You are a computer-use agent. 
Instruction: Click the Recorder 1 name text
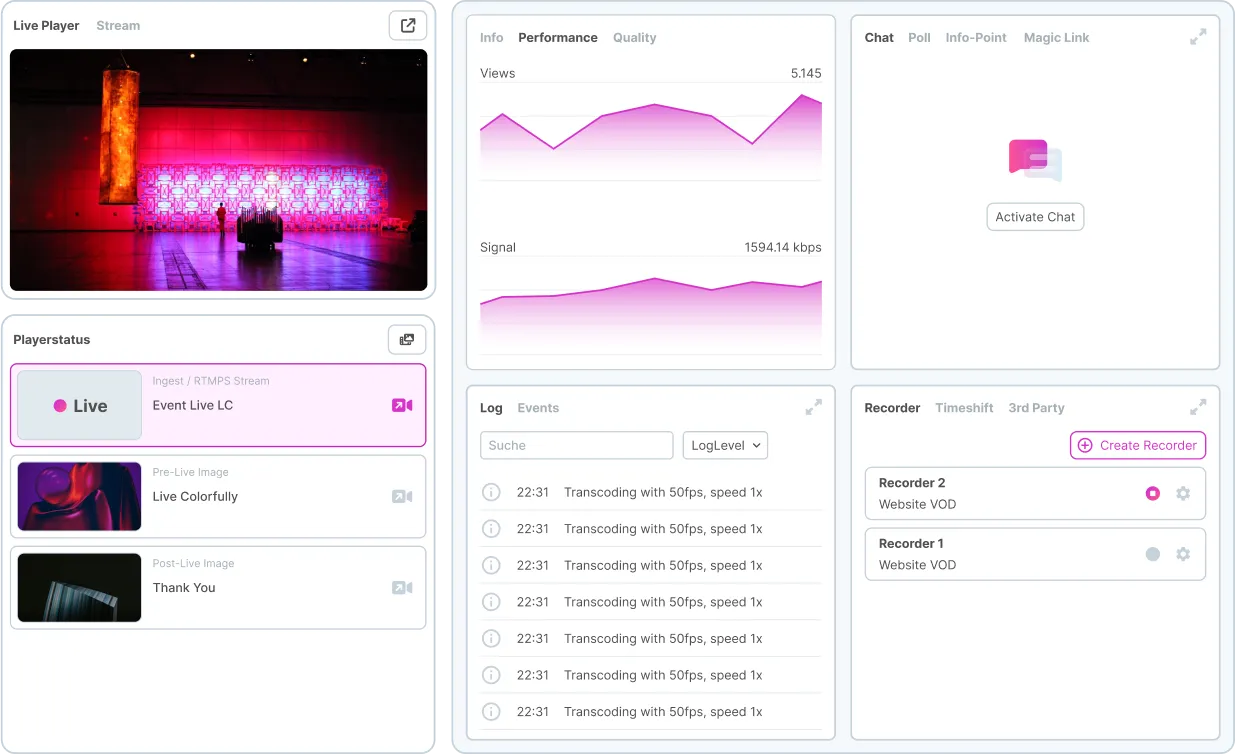tap(911, 544)
